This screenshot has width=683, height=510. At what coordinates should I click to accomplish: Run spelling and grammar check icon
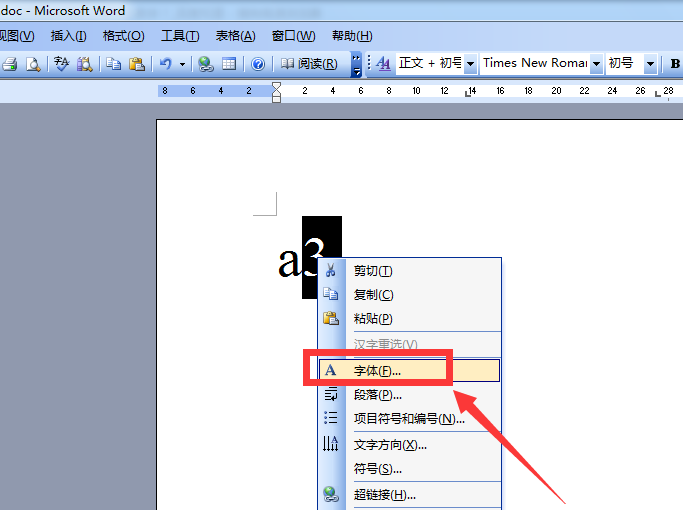[x=61, y=64]
